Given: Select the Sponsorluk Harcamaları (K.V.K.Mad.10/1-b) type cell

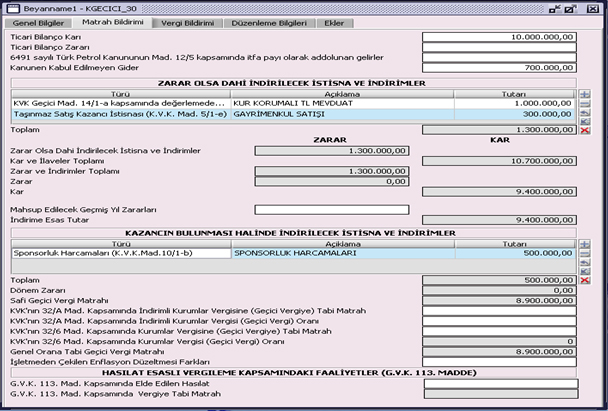Looking at the screenshot, I should point(120,253).
